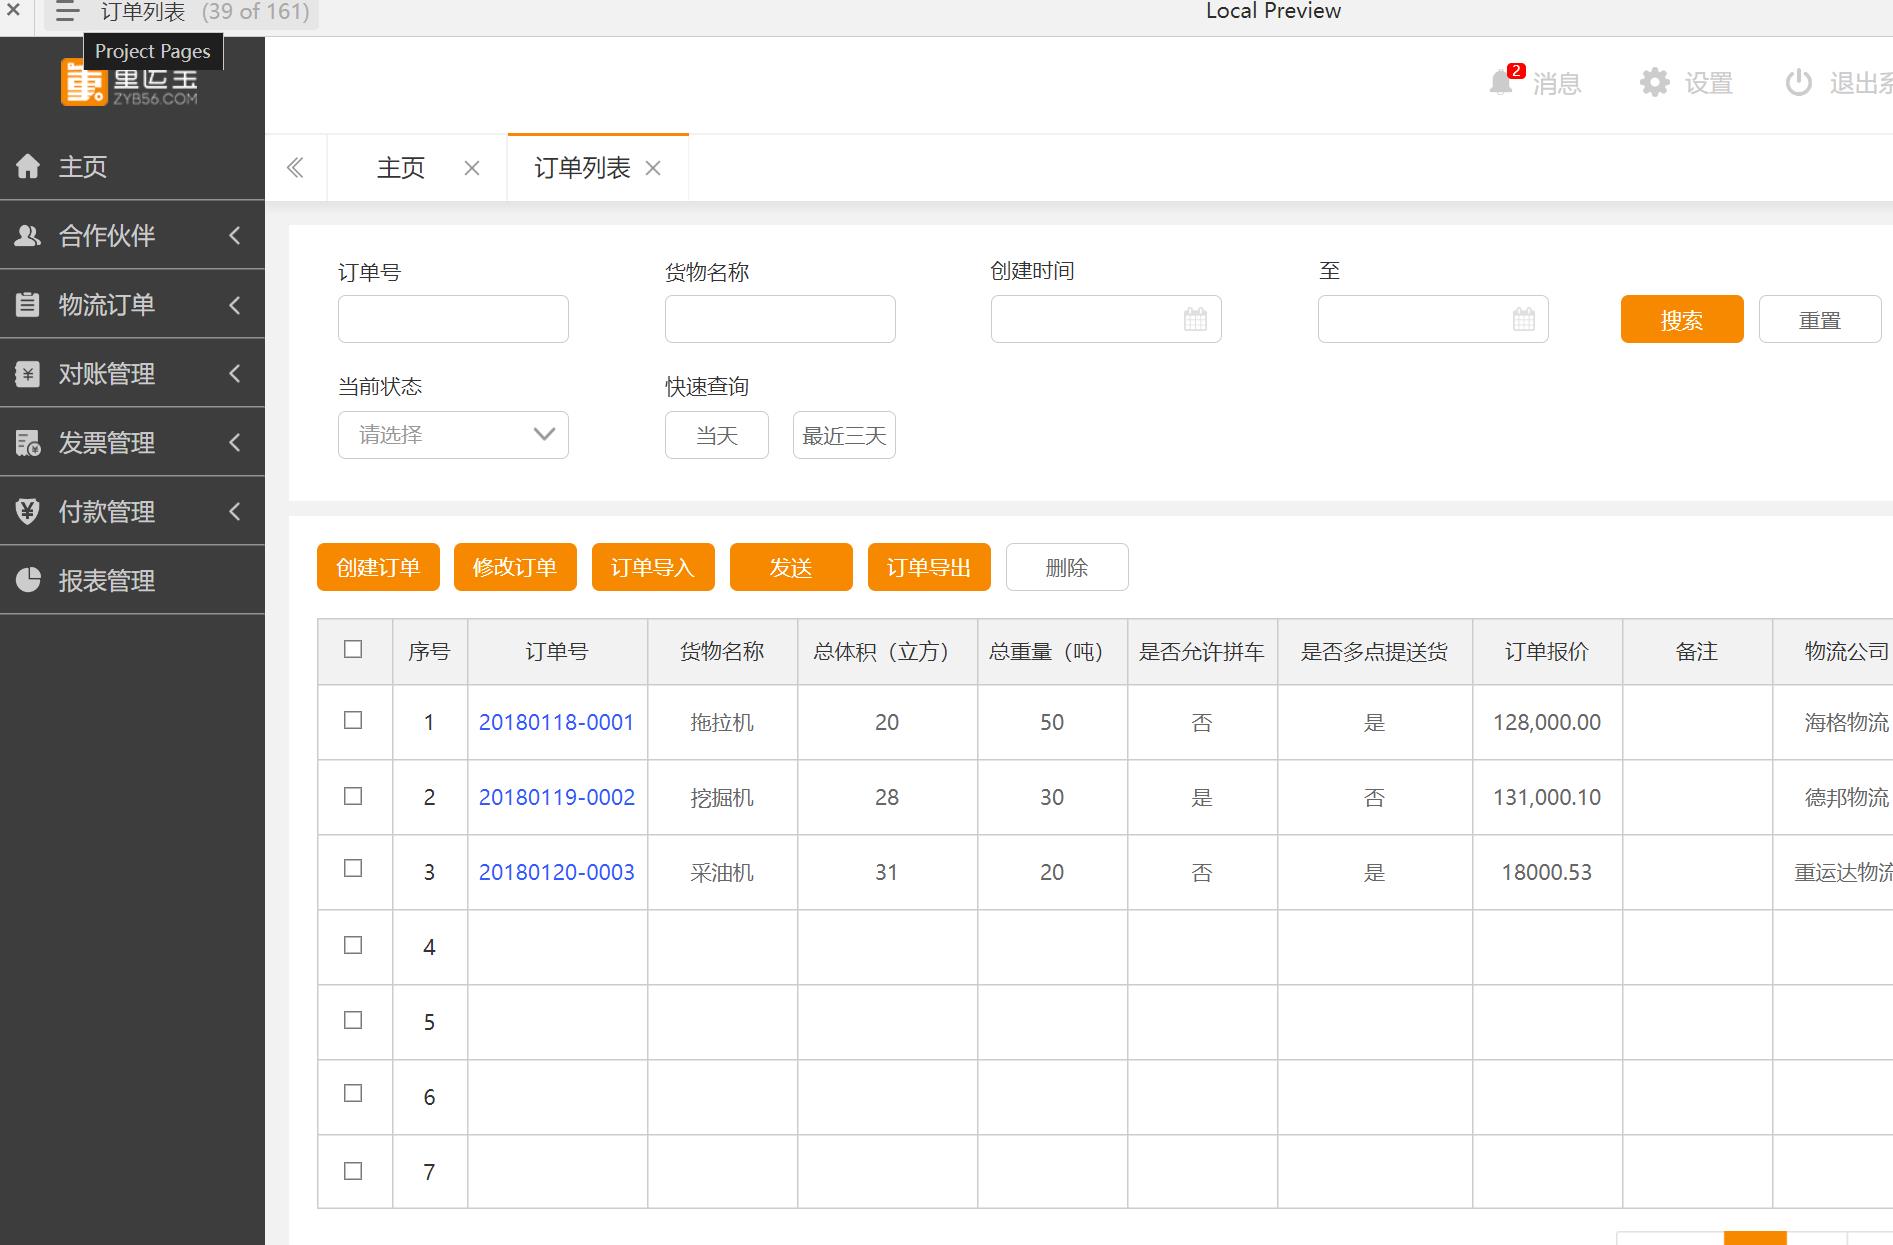Close the preview with the top-left X
1893x1245 pixels.
[x=14, y=11]
